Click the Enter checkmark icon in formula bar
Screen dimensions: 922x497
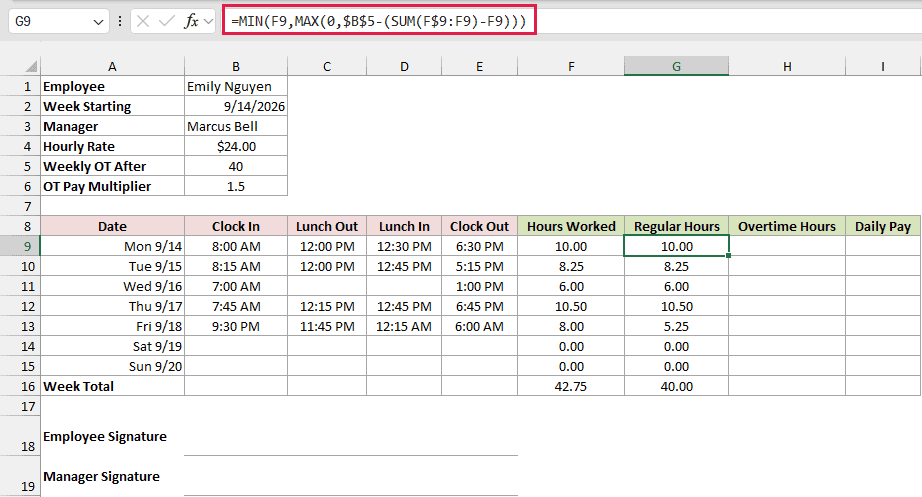(x=166, y=22)
